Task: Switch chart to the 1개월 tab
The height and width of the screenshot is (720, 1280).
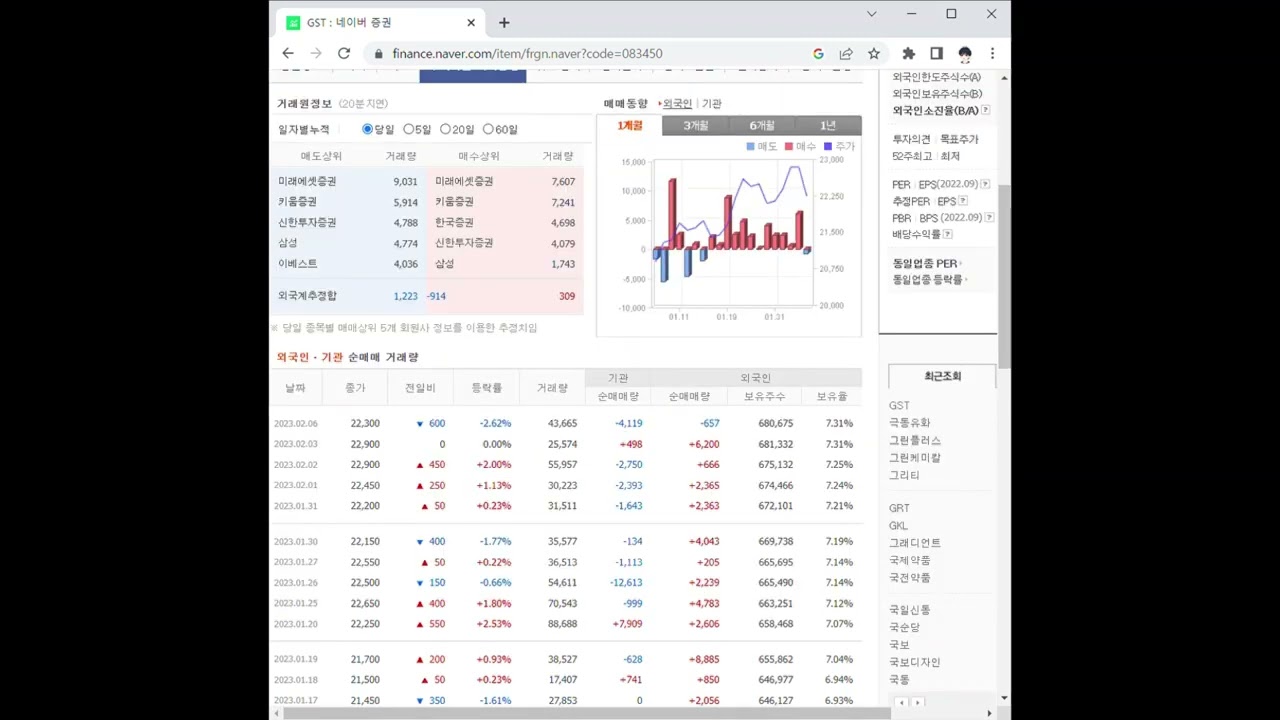Action: click(x=630, y=125)
